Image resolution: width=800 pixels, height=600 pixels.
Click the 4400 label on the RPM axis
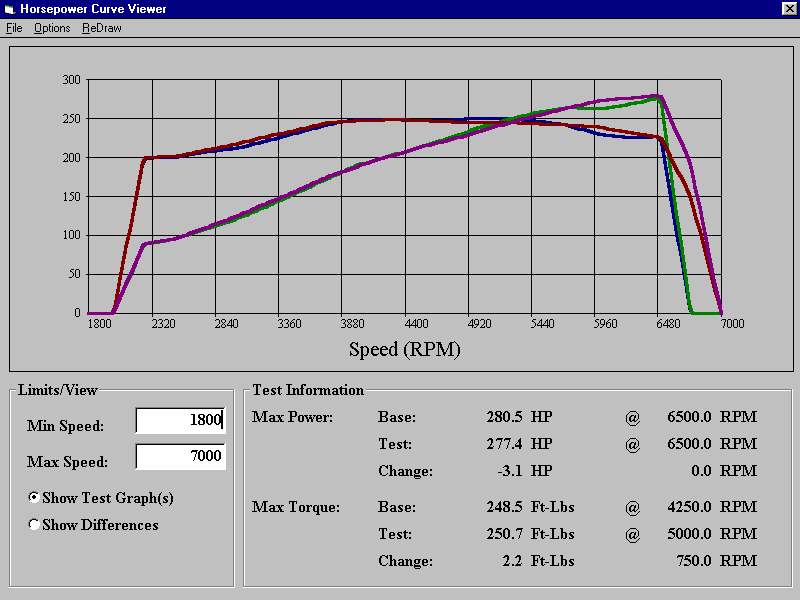click(405, 324)
